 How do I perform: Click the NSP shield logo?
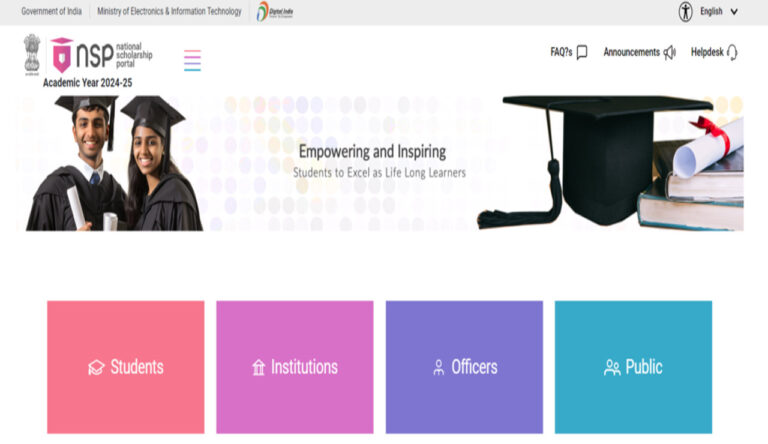[62, 55]
